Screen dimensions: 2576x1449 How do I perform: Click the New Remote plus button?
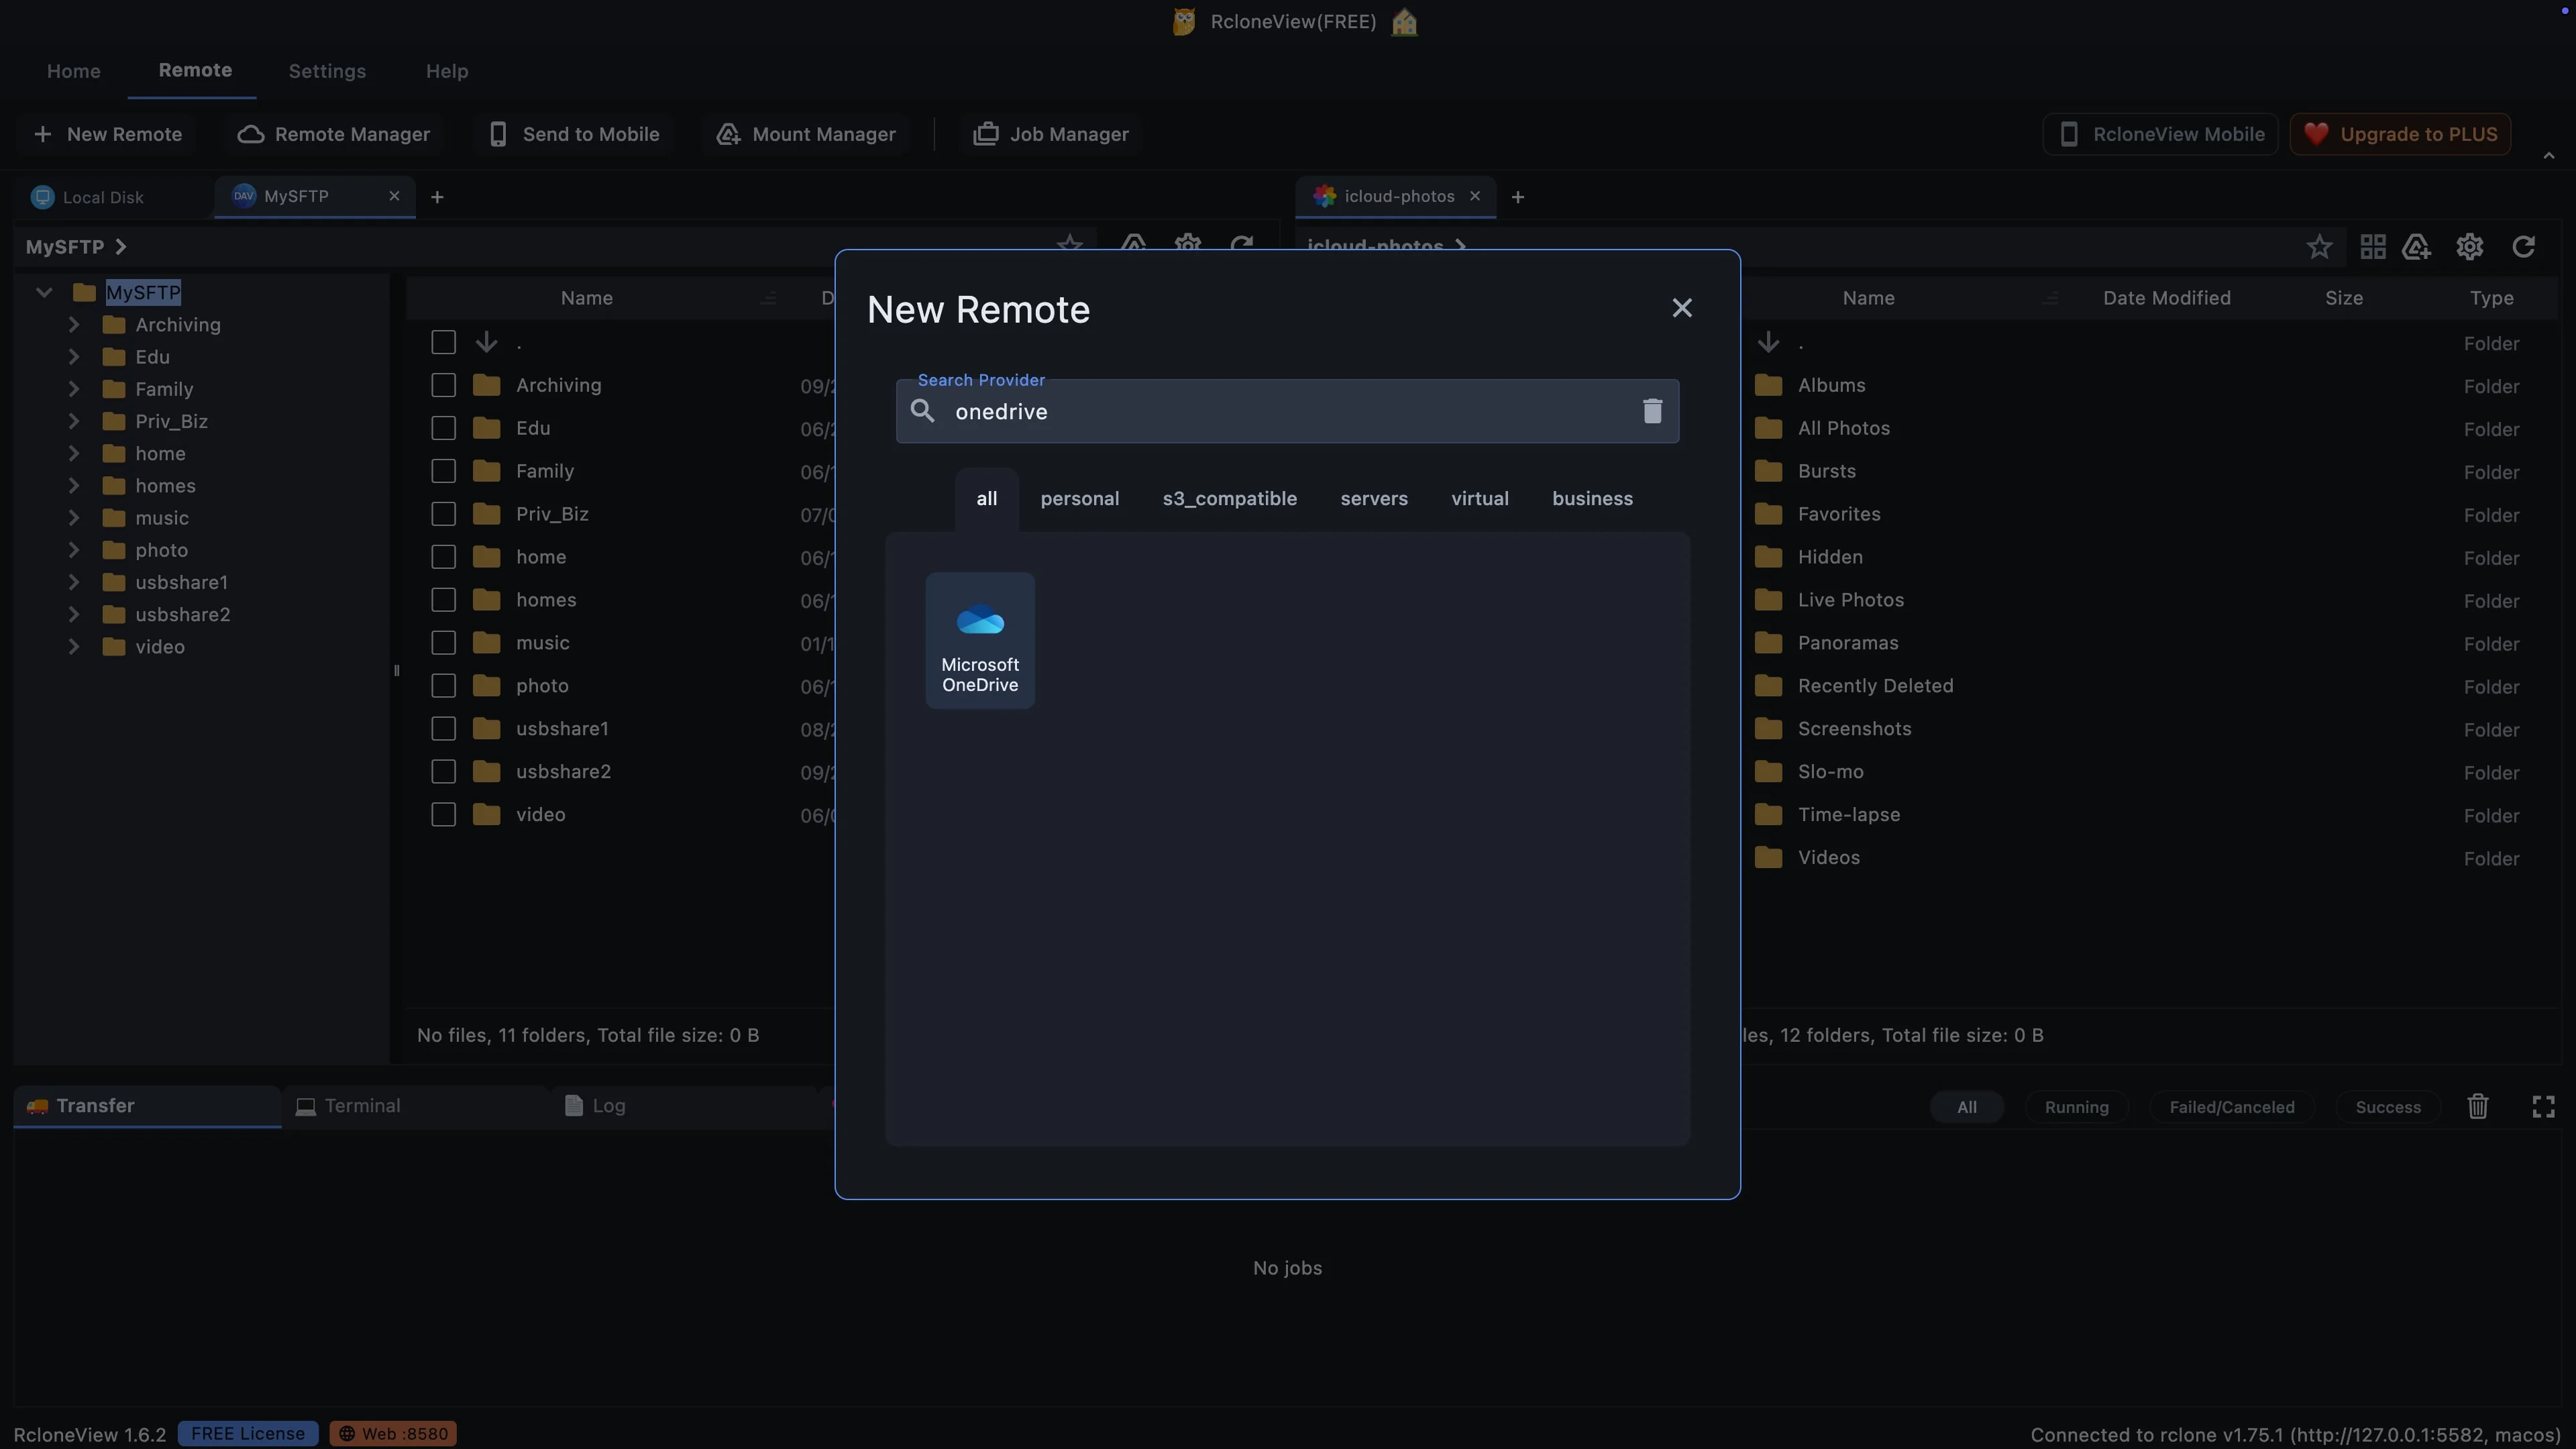(108, 134)
